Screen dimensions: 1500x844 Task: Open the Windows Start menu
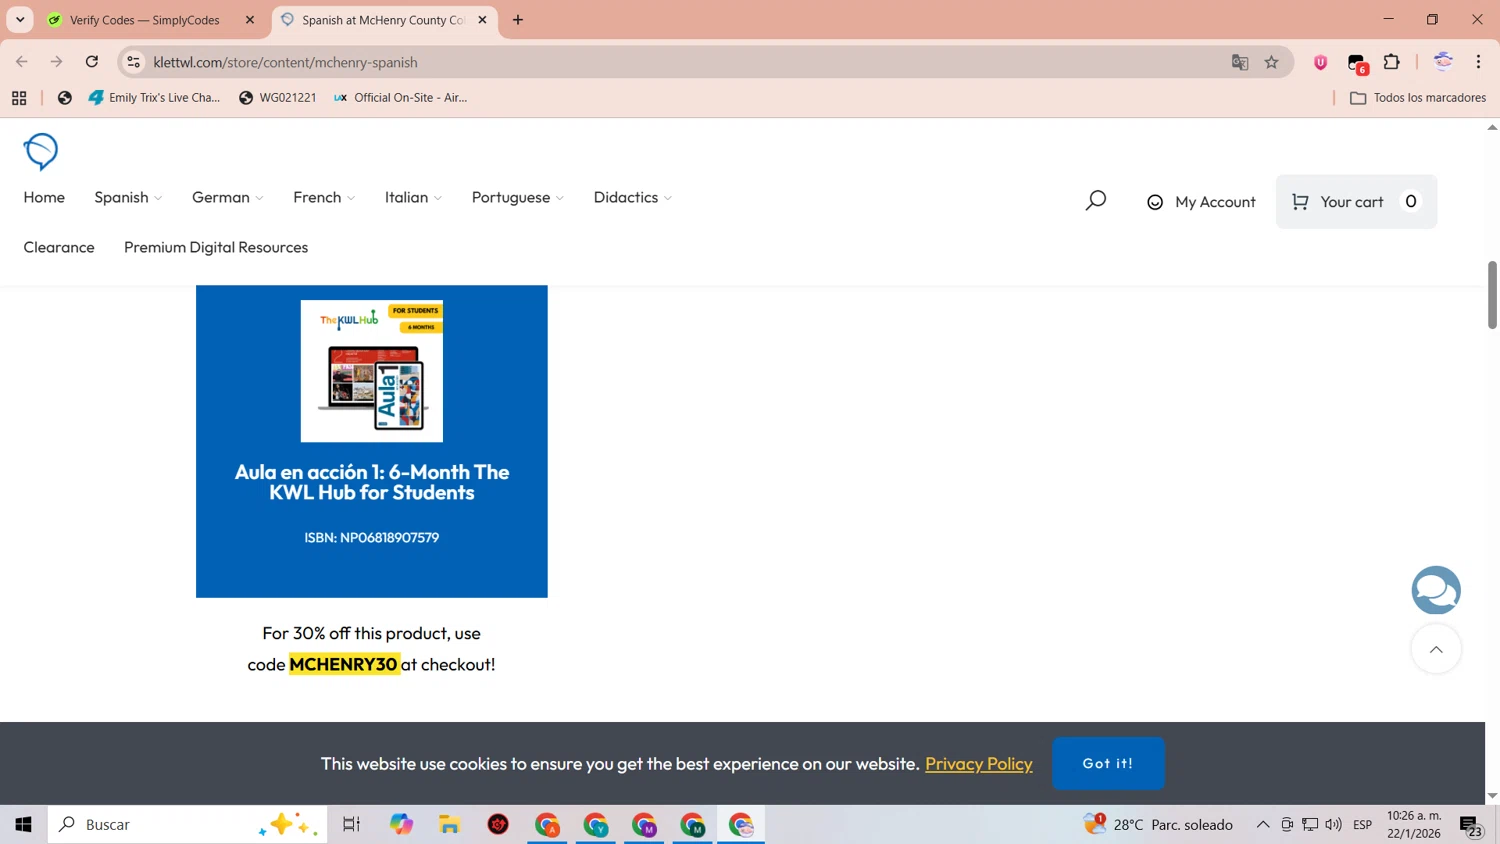pos(23,824)
